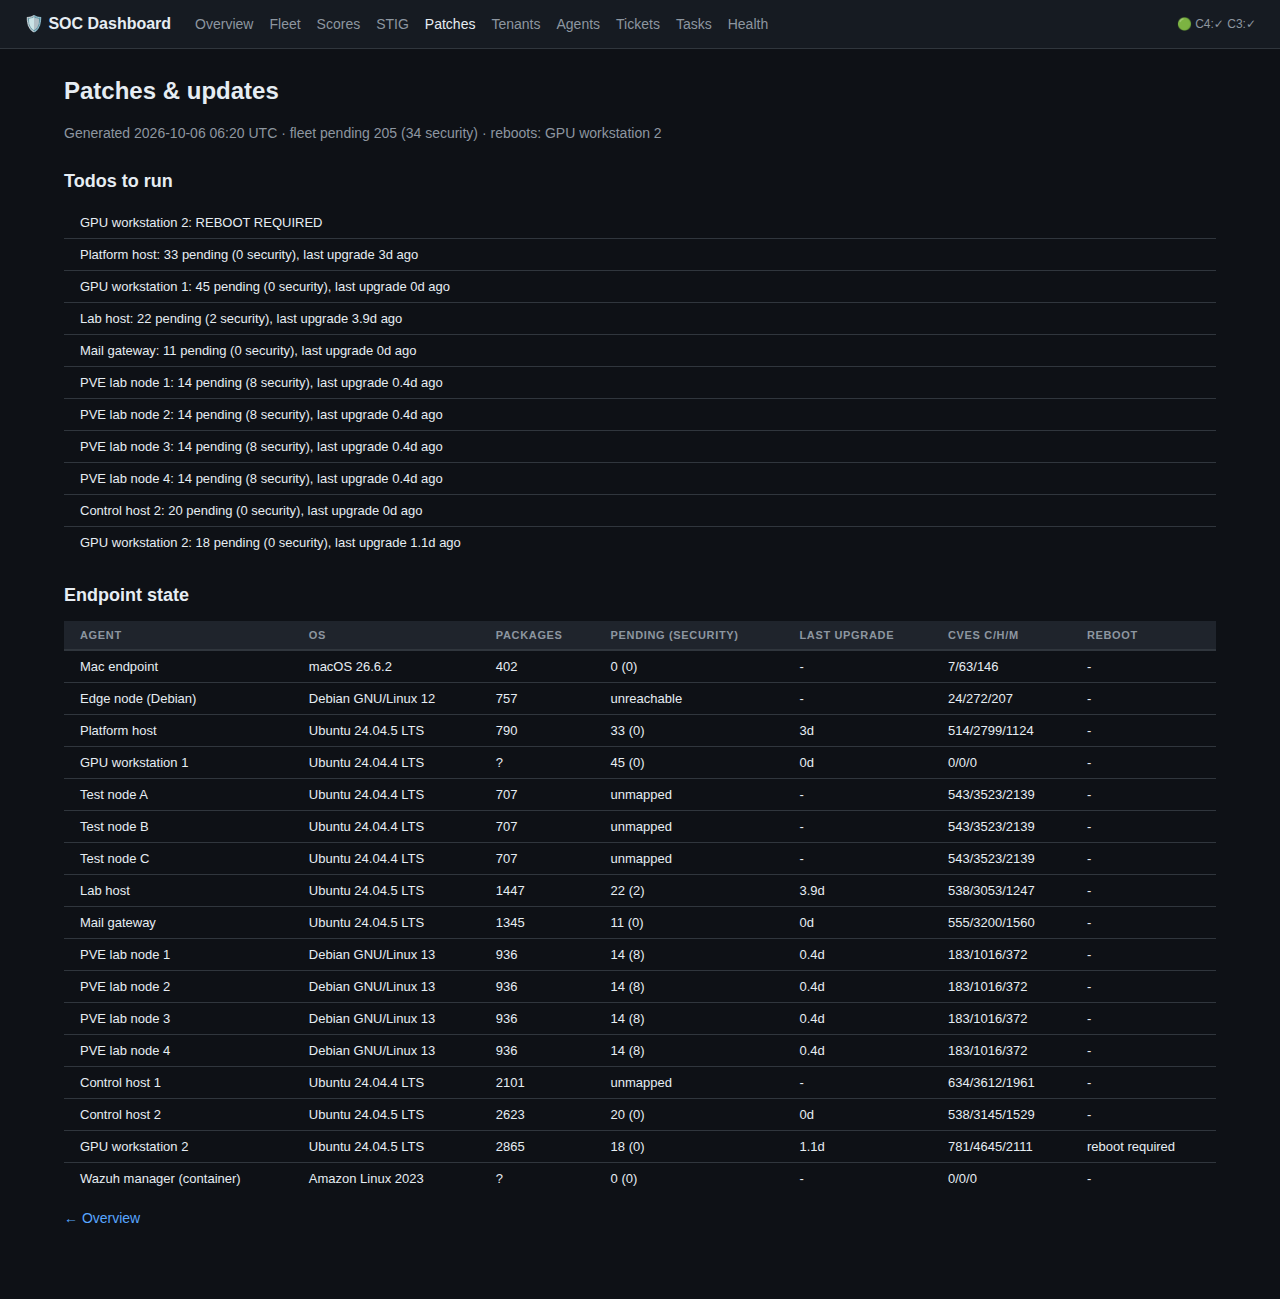The image size is (1280, 1299).
Task: Go to the Tasks page
Action: coord(694,24)
